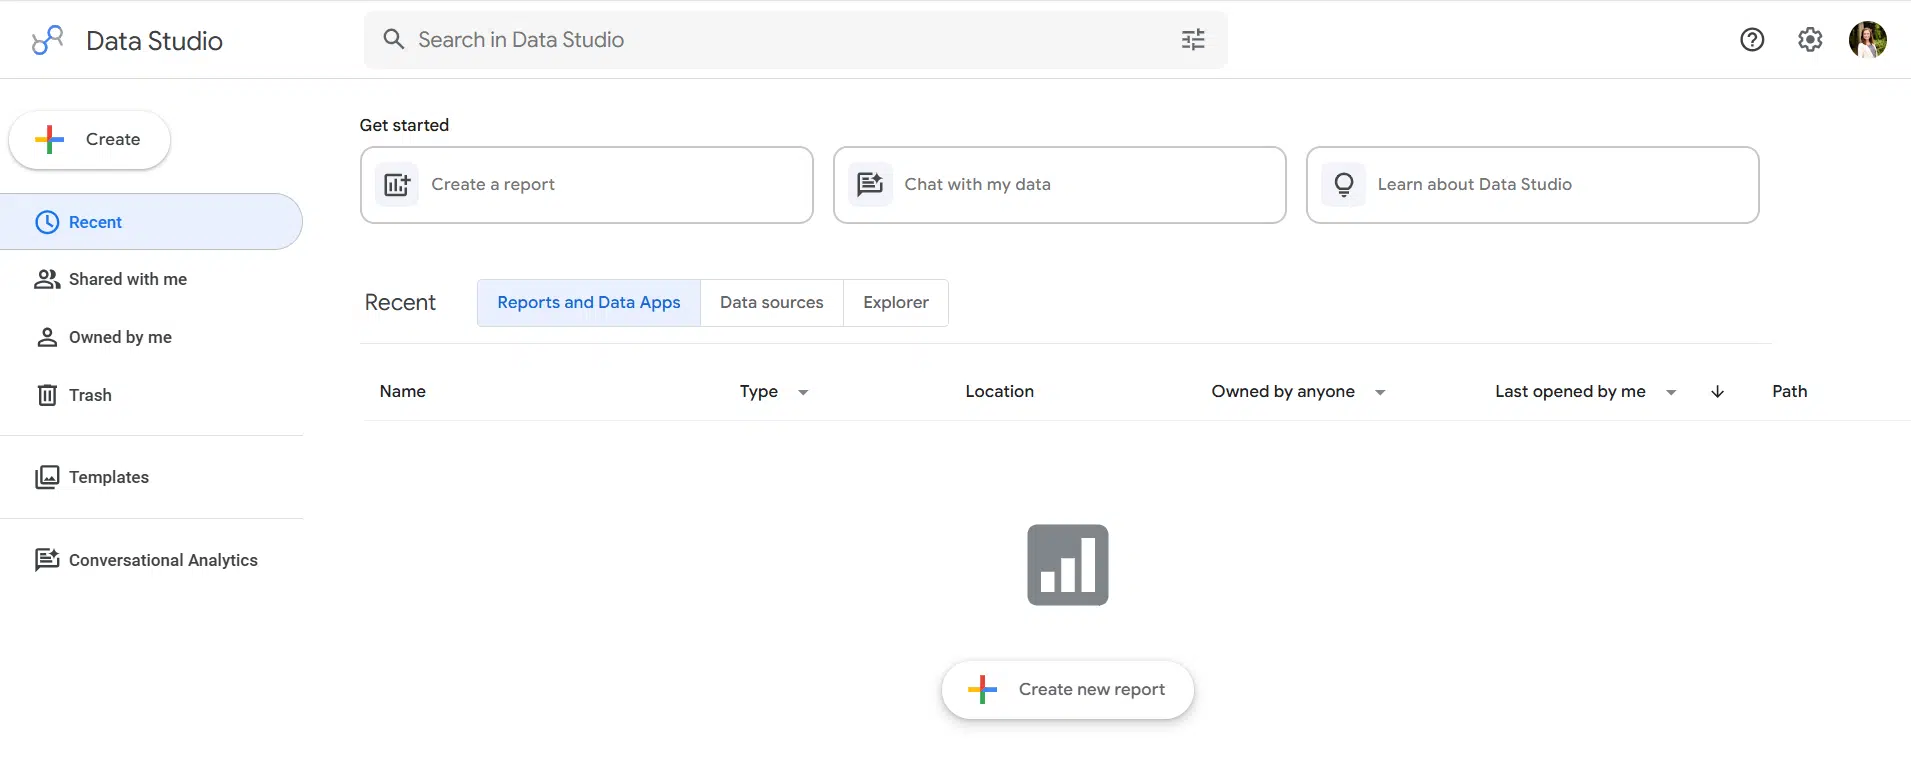Screen dimensions: 1911x772
Task: Open Templates in the sidebar
Action: click(151, 477)
